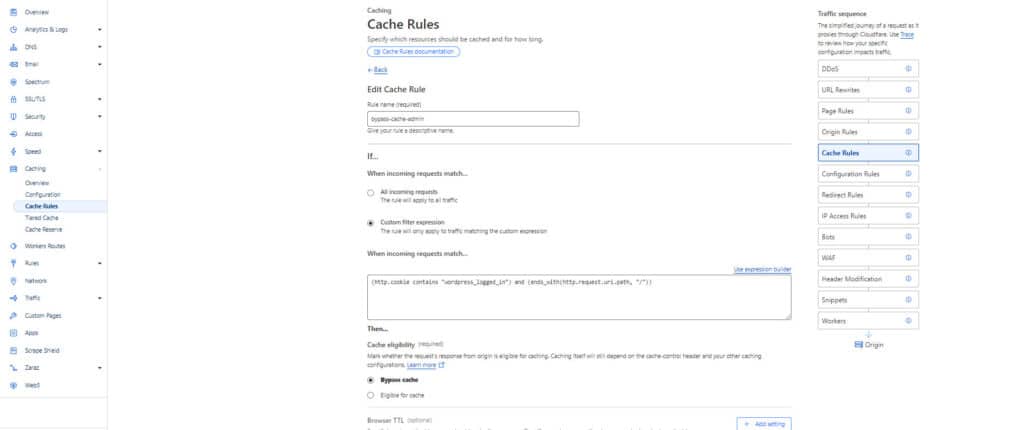Viewport: 1024px width, 430px height.
Task: Click the Rule name input field
Action: point(473,118)
